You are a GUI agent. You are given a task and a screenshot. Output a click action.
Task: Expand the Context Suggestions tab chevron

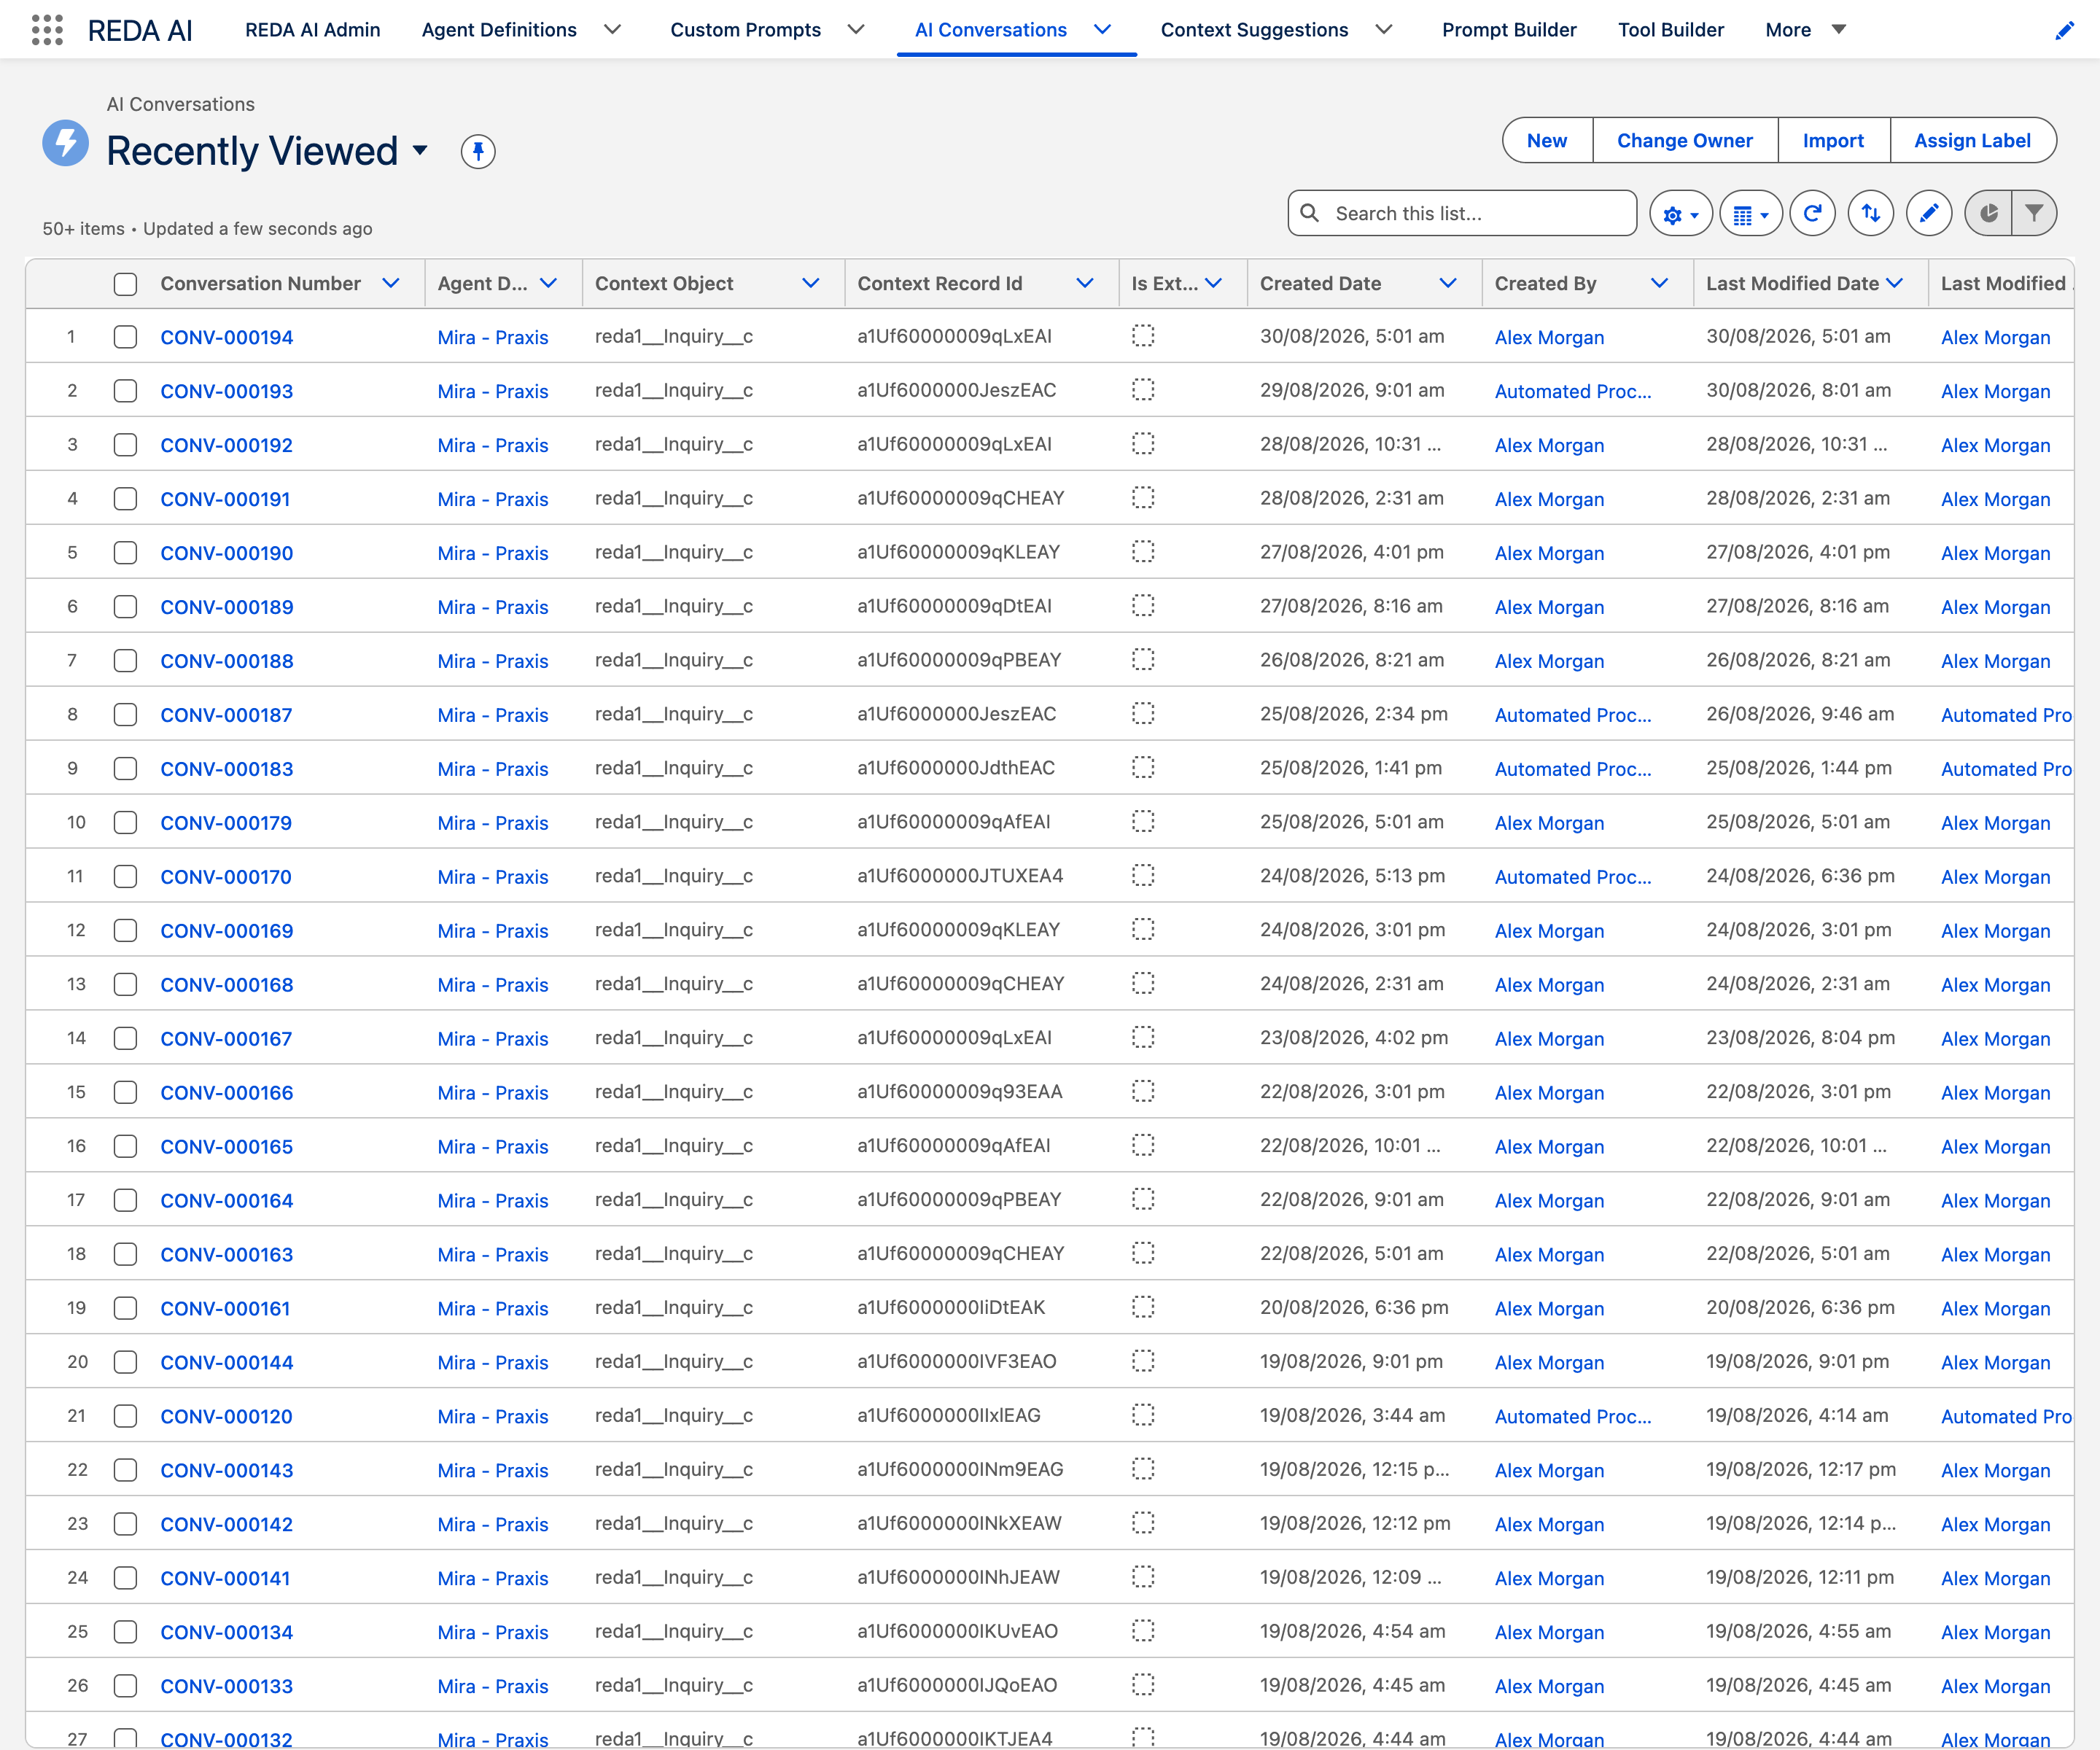[x=1384, y=30]
